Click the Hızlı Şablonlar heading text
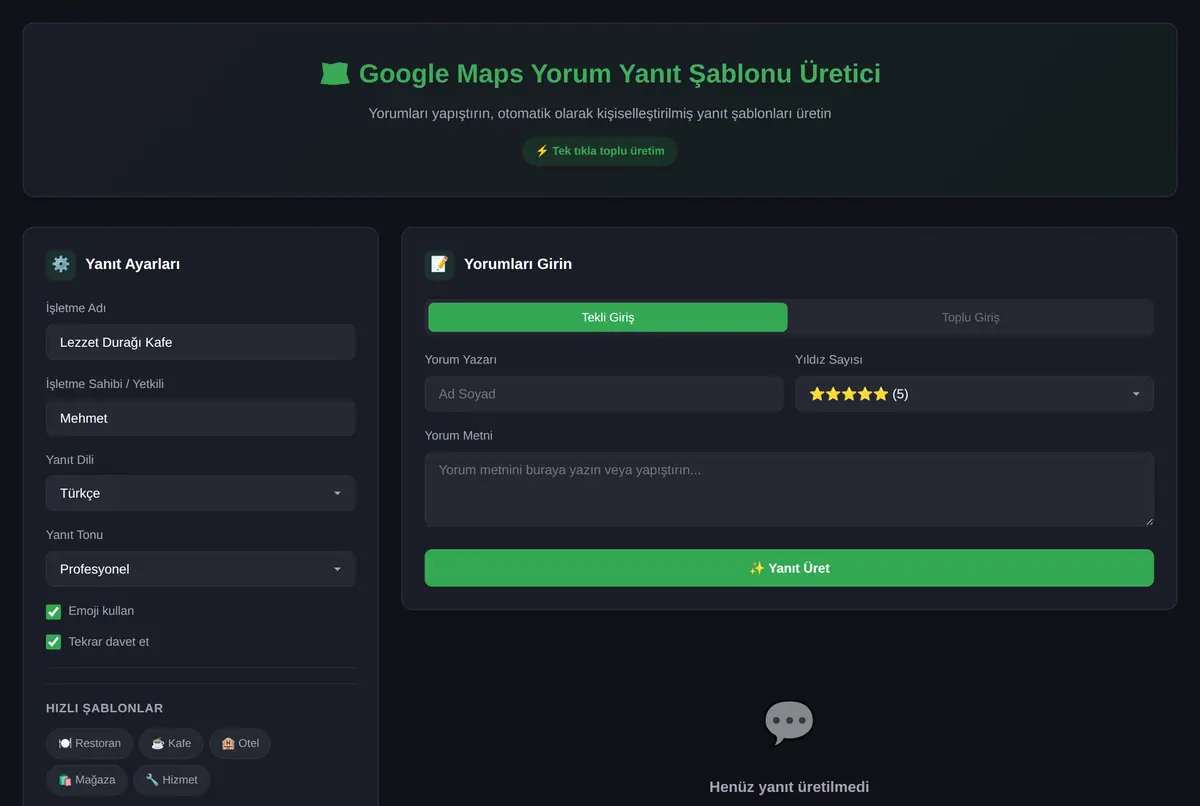1200x806 pixels. (104, 708)
